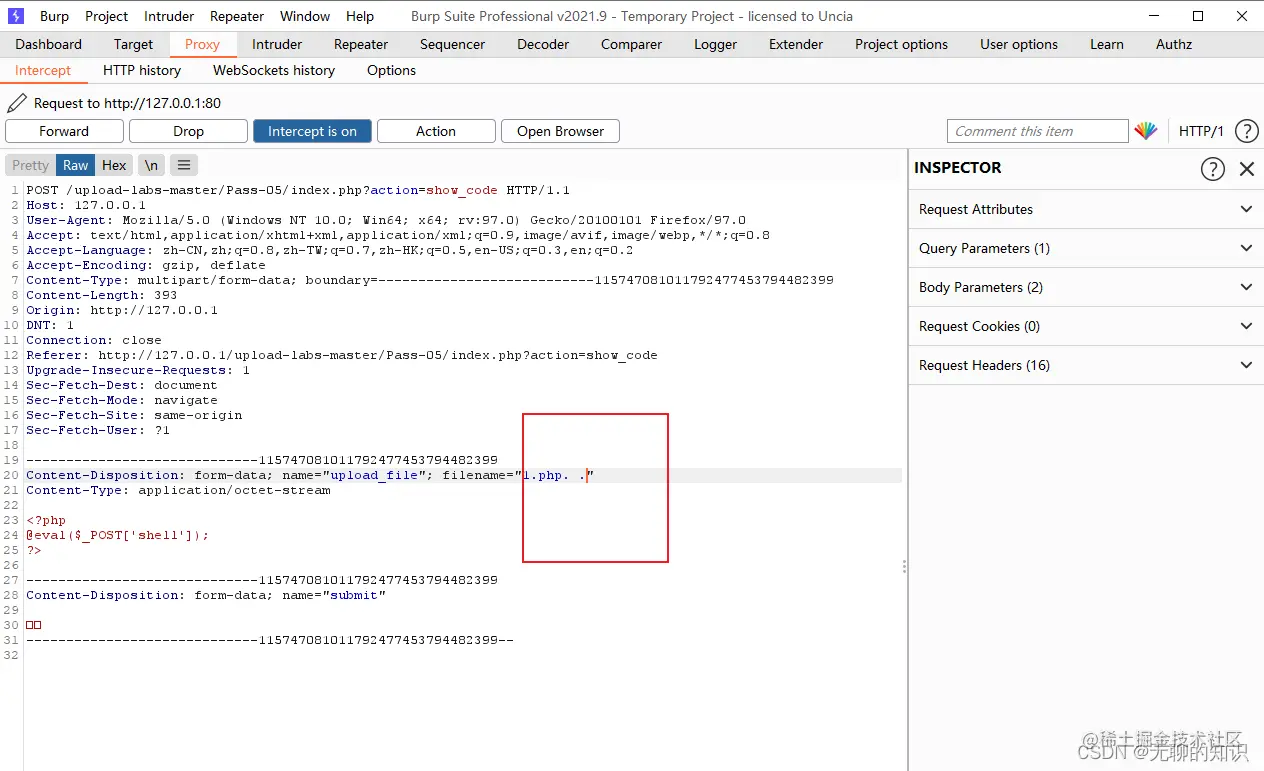
Task: Select the Intercept sub-tab
Action: pyautogui.click(x=43, y=70)
